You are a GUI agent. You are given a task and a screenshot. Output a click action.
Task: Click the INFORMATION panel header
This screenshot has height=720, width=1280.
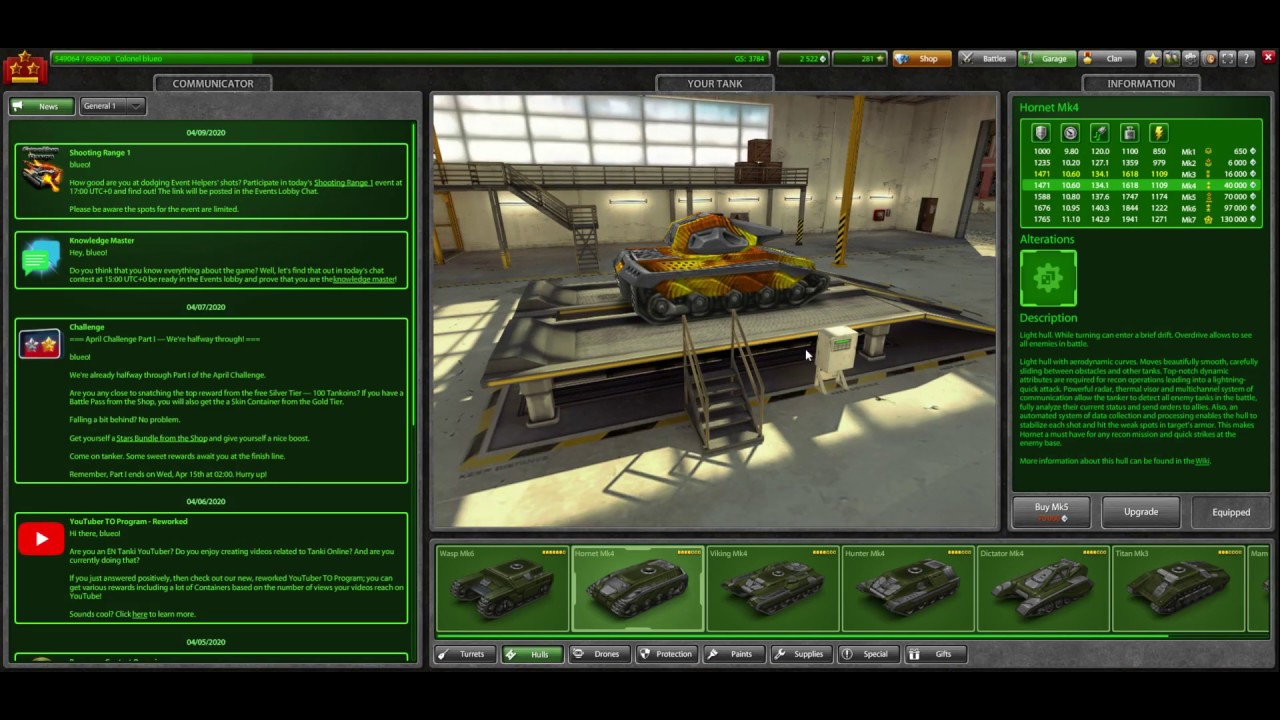coord(1141,83)
